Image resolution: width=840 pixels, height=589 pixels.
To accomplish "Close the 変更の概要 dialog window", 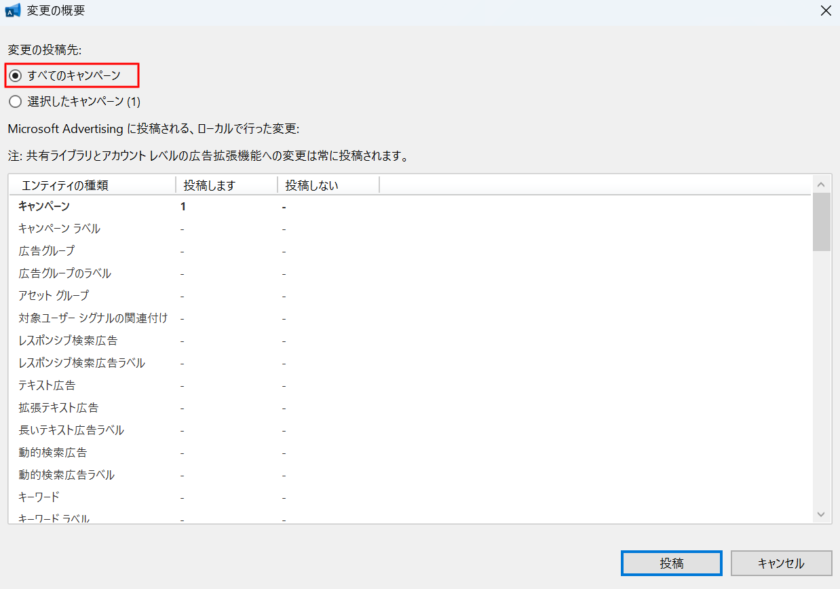I will [x=822, y=12].
